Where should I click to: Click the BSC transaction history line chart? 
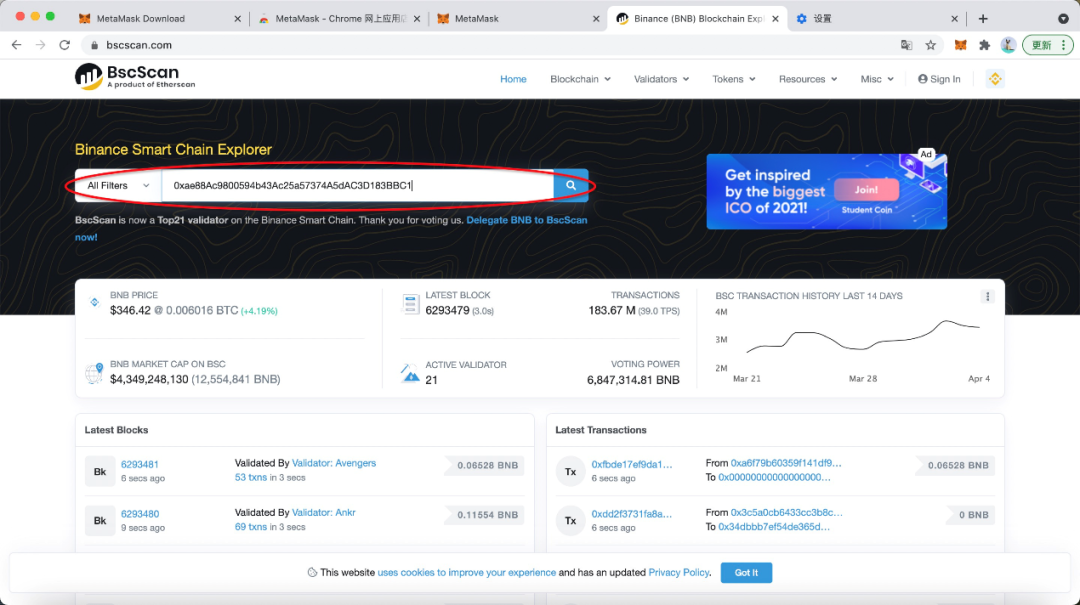[x=863, y=338]
